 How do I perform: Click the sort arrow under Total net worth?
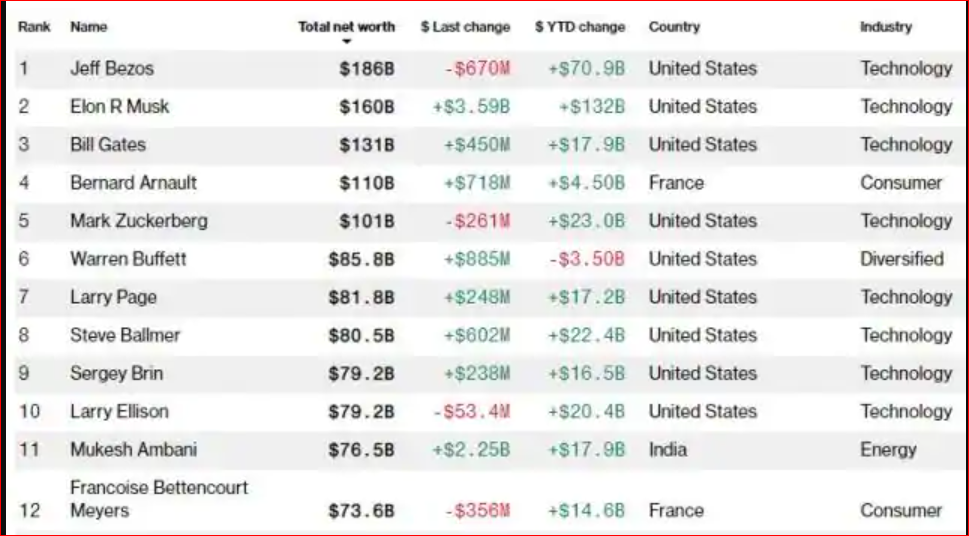[x=347, y=42]
